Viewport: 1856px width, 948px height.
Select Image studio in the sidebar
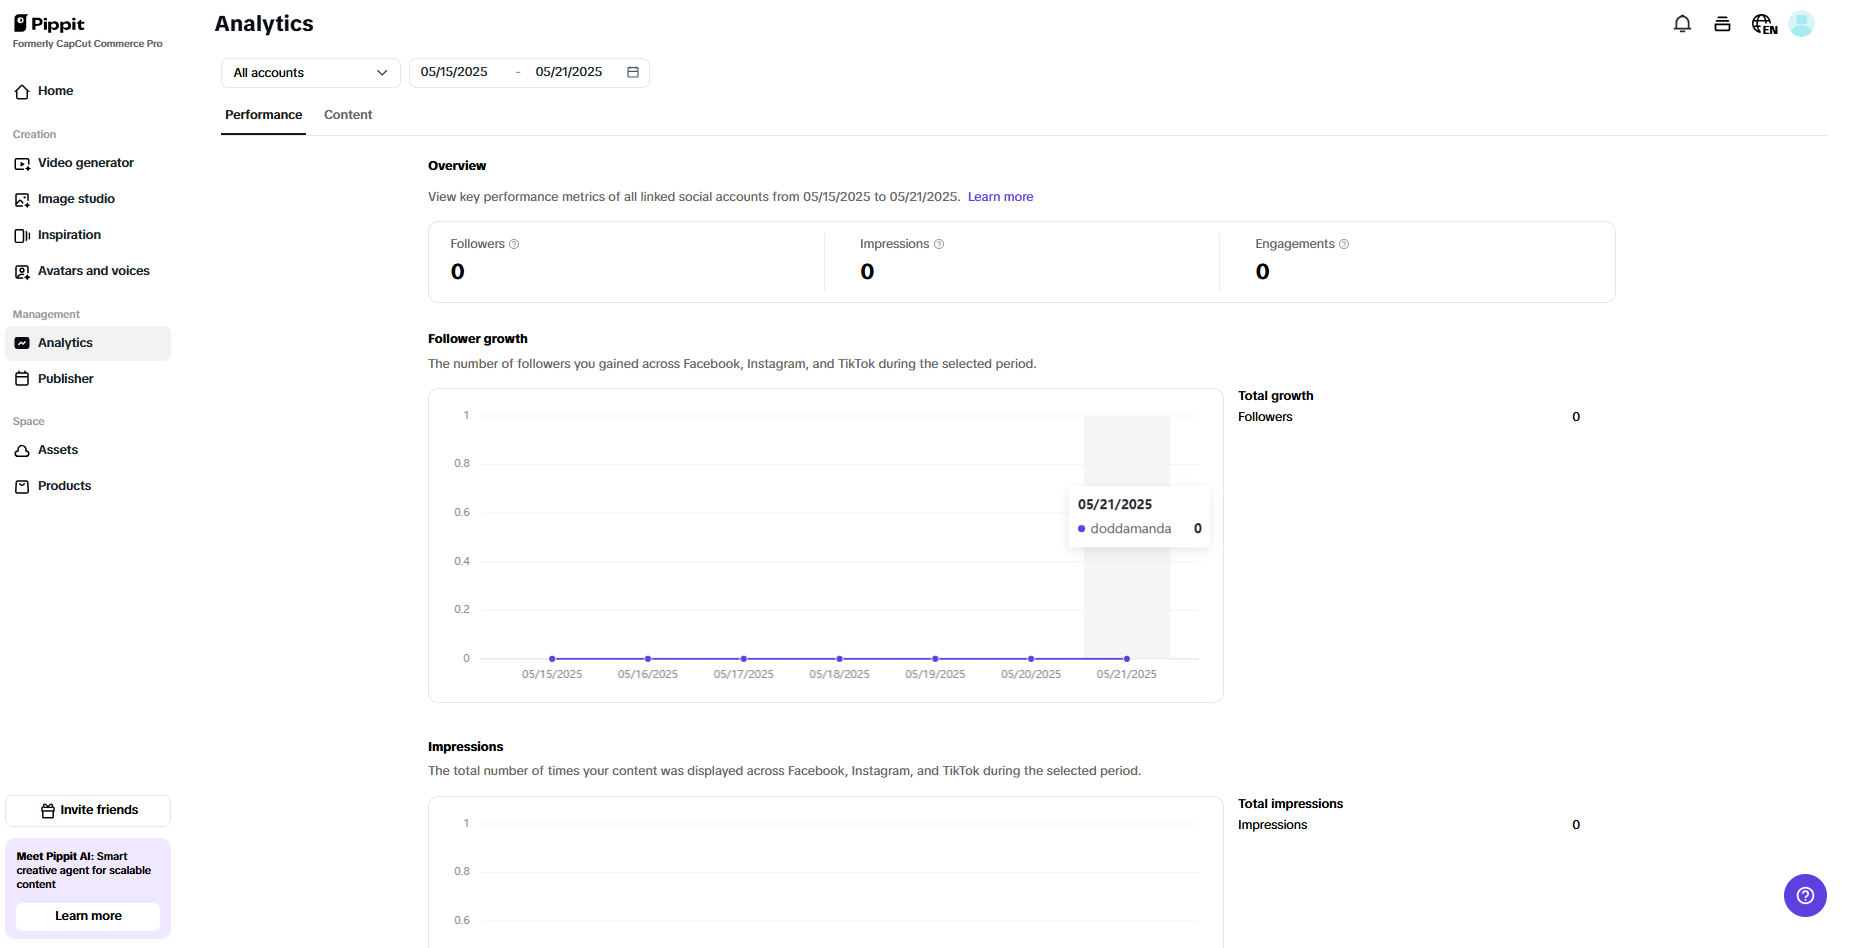[x=75, y=198]
